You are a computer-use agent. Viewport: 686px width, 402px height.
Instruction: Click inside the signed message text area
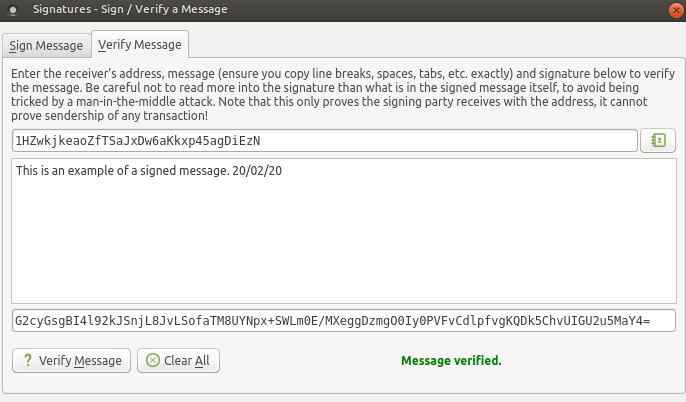pos(344,231)
